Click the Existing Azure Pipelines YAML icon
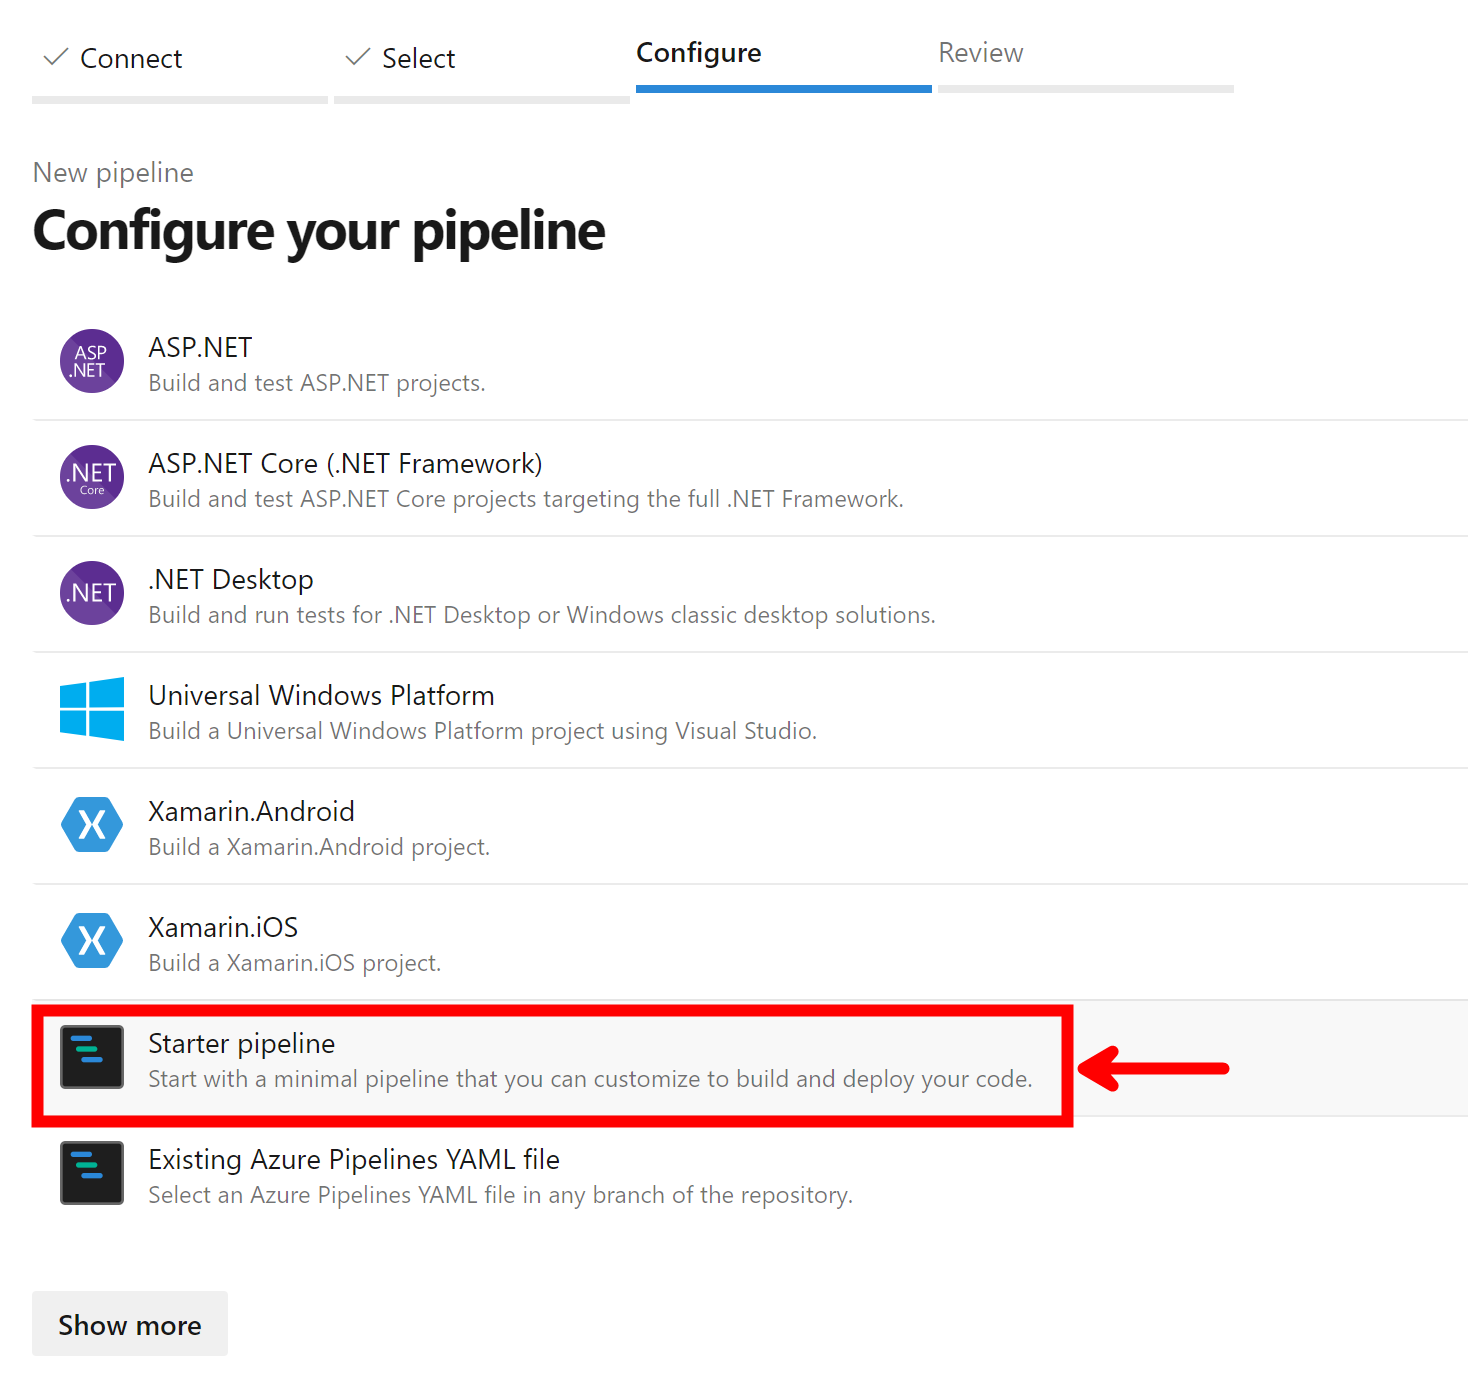This screenshot has height=1385, width=1468. (x=92, y=1173)
